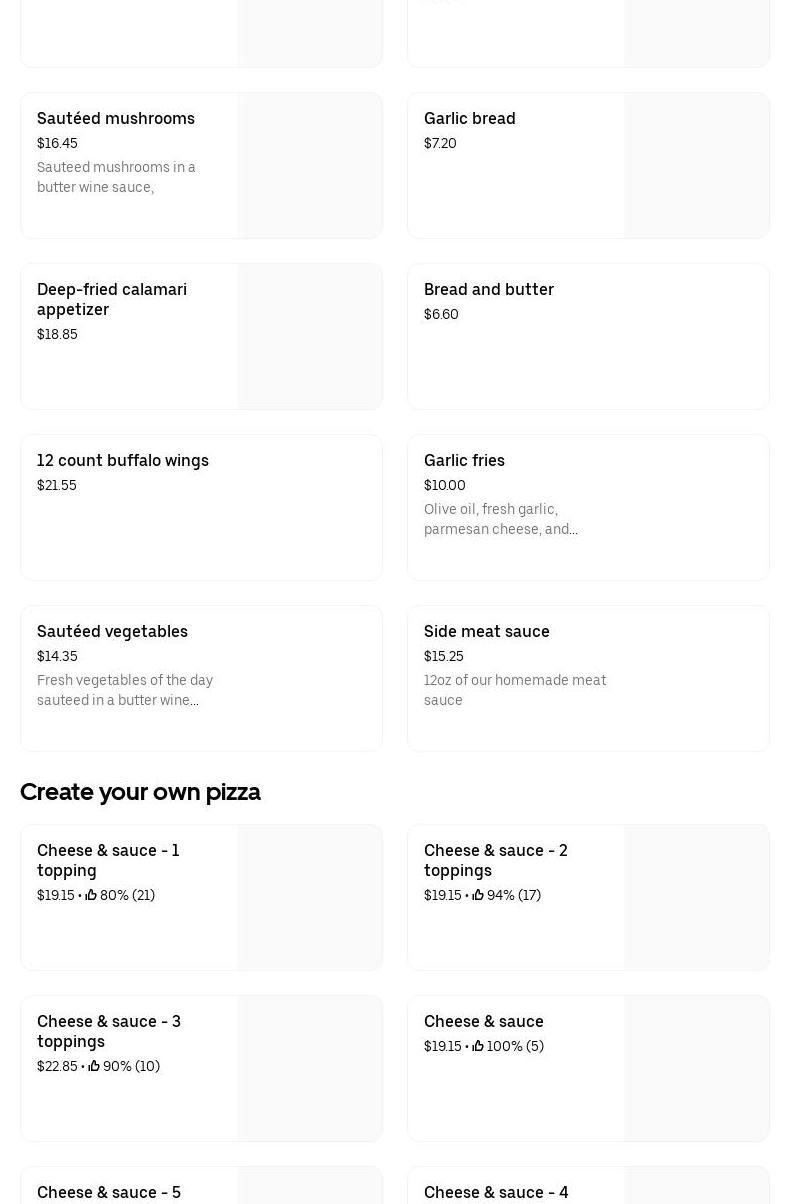Click the Sautéed mushrooms image placeholder
The width and height of the screenshot is (804, 1204).
pos(309,166)
